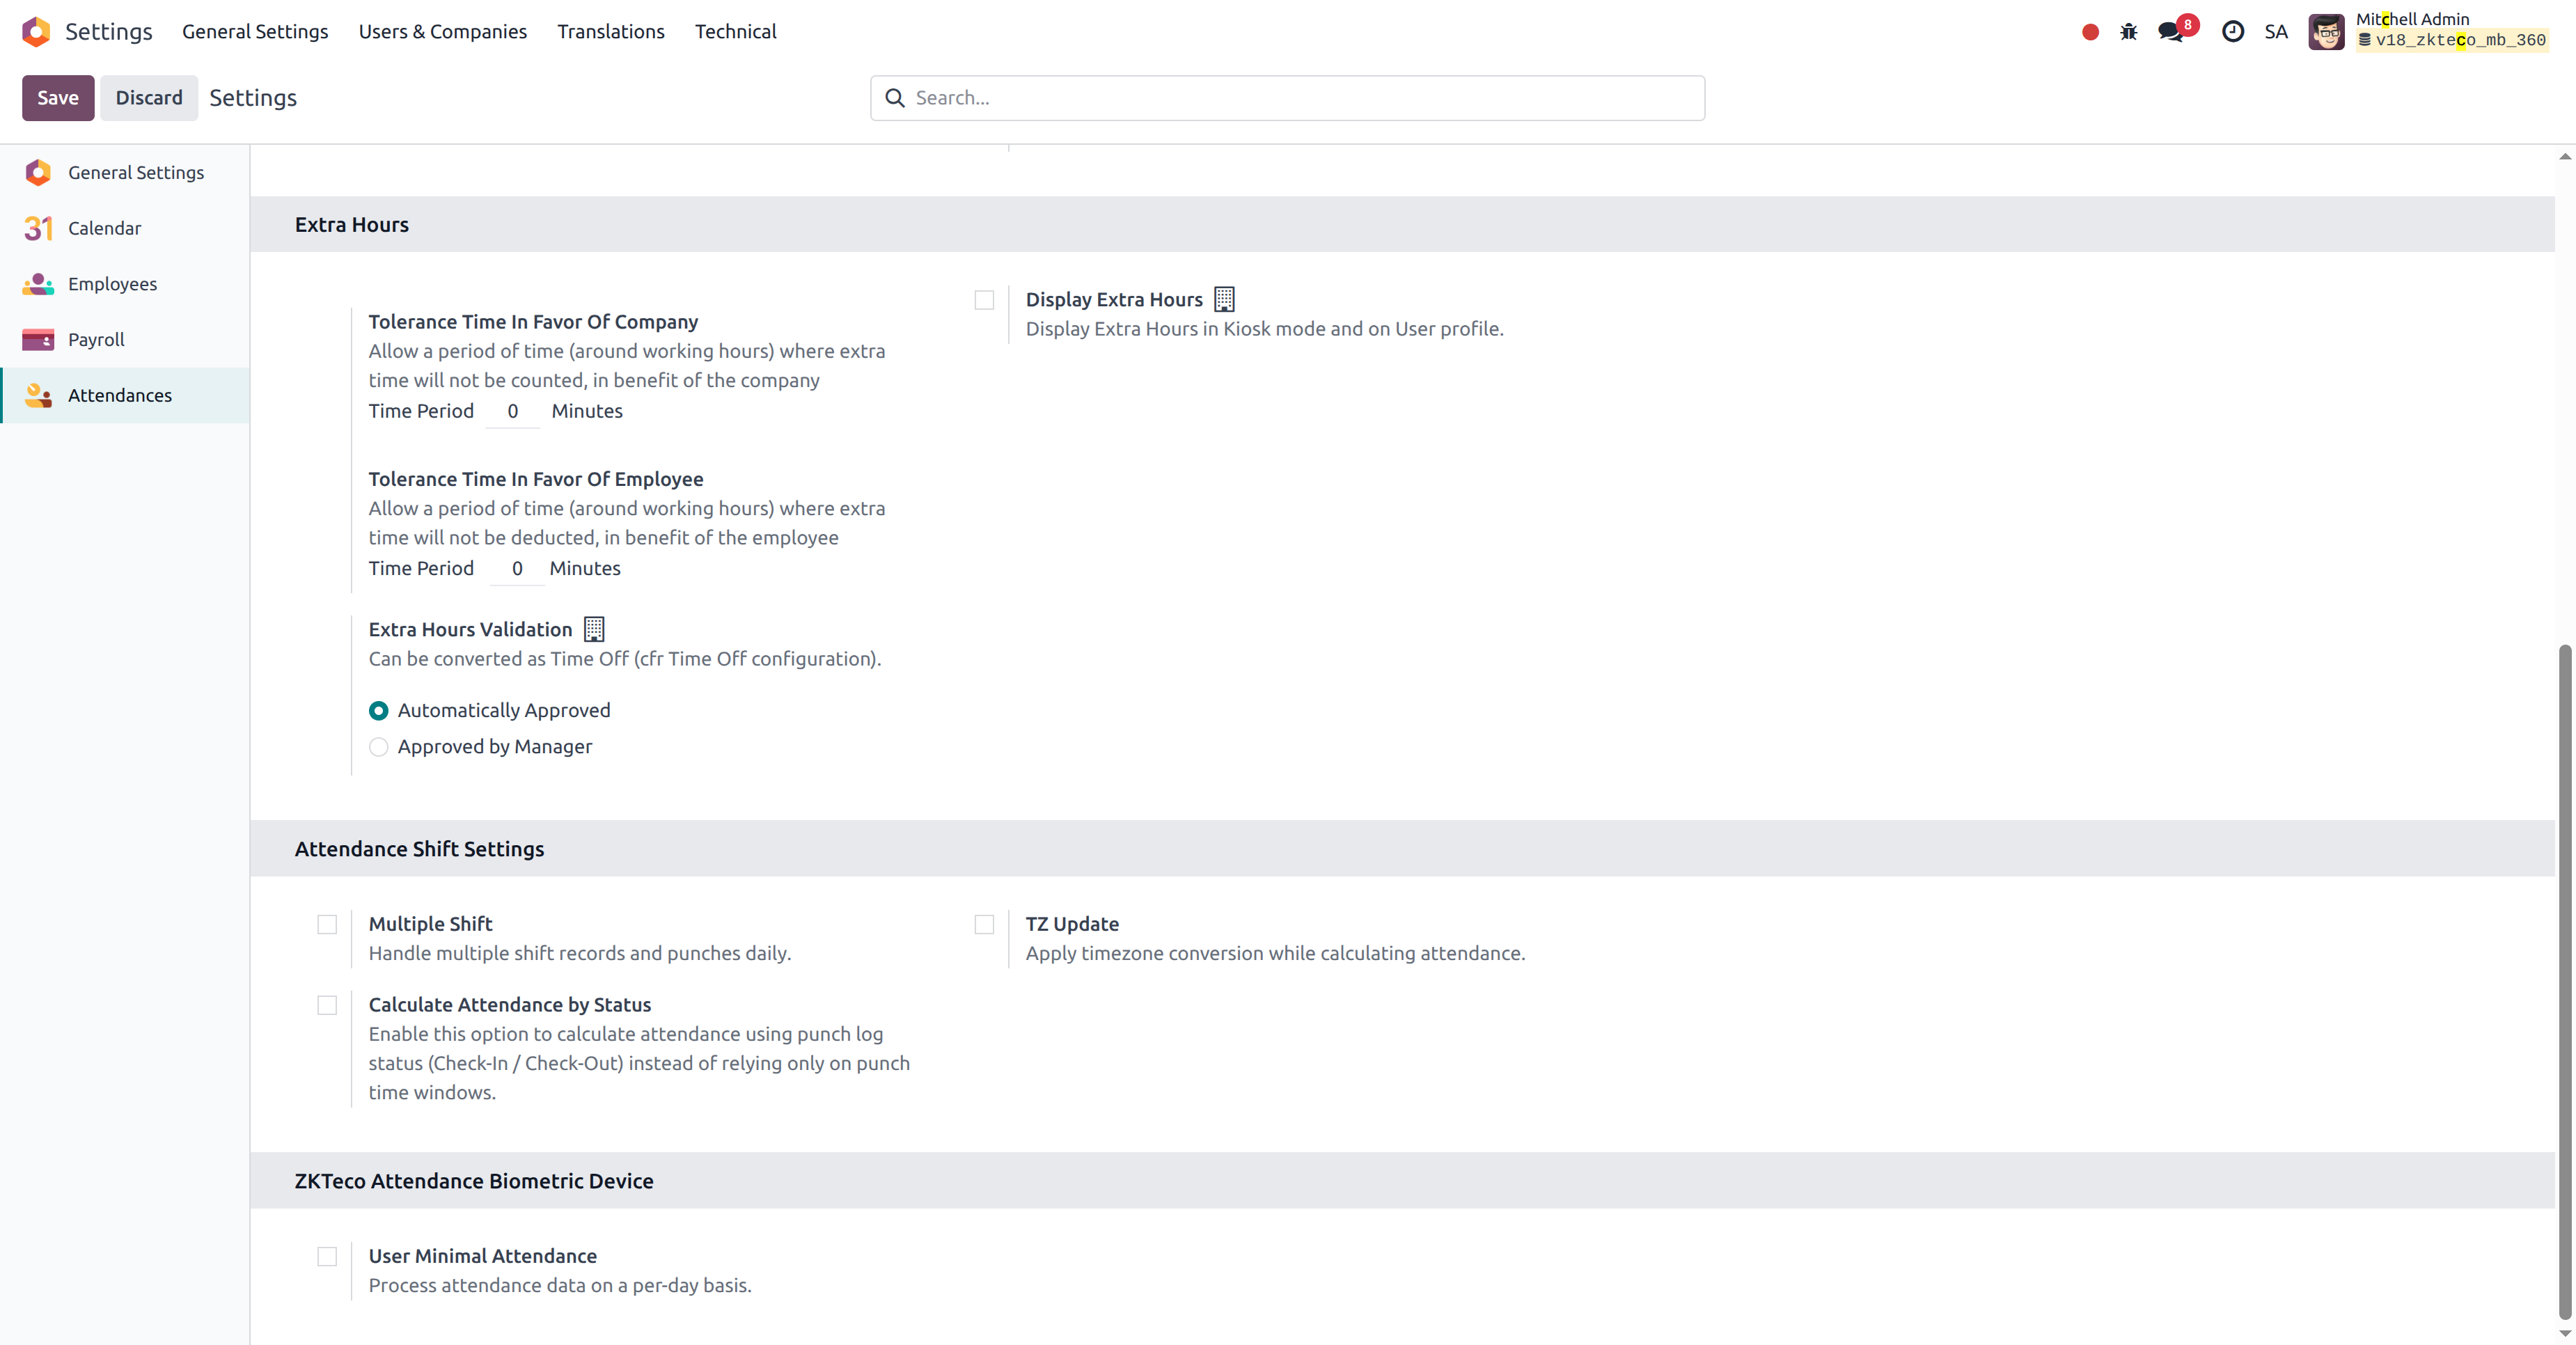Screen dimensions: 2576x1345
Task: Open the Technical menu
Action: click(735, 31)
